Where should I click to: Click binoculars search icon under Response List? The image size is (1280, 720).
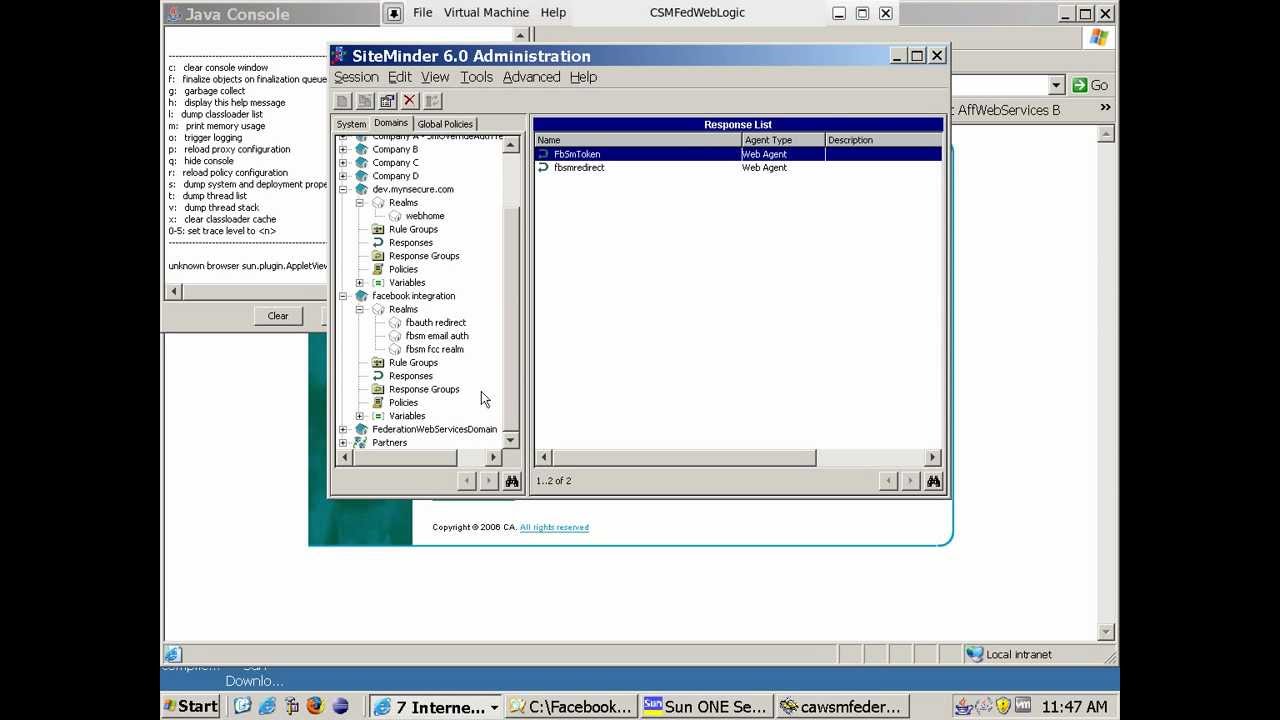click(933, 481)
